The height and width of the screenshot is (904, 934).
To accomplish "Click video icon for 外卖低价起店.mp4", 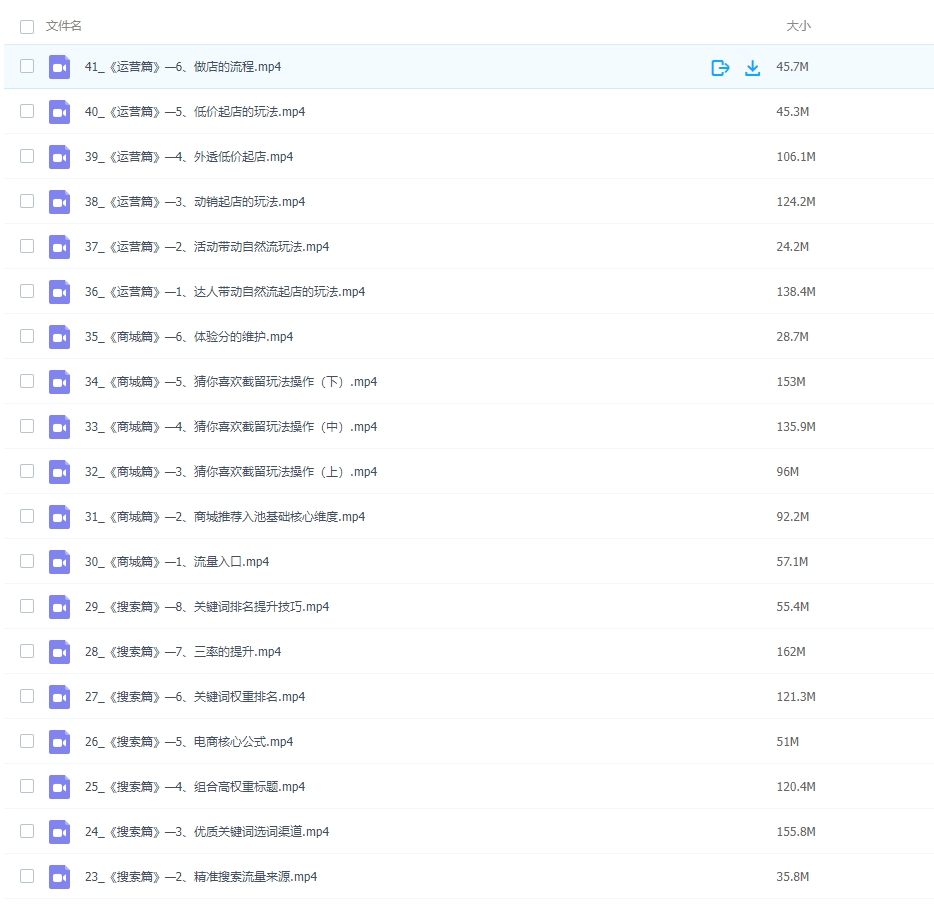I will pyautogui.click(x=60, y=157).
